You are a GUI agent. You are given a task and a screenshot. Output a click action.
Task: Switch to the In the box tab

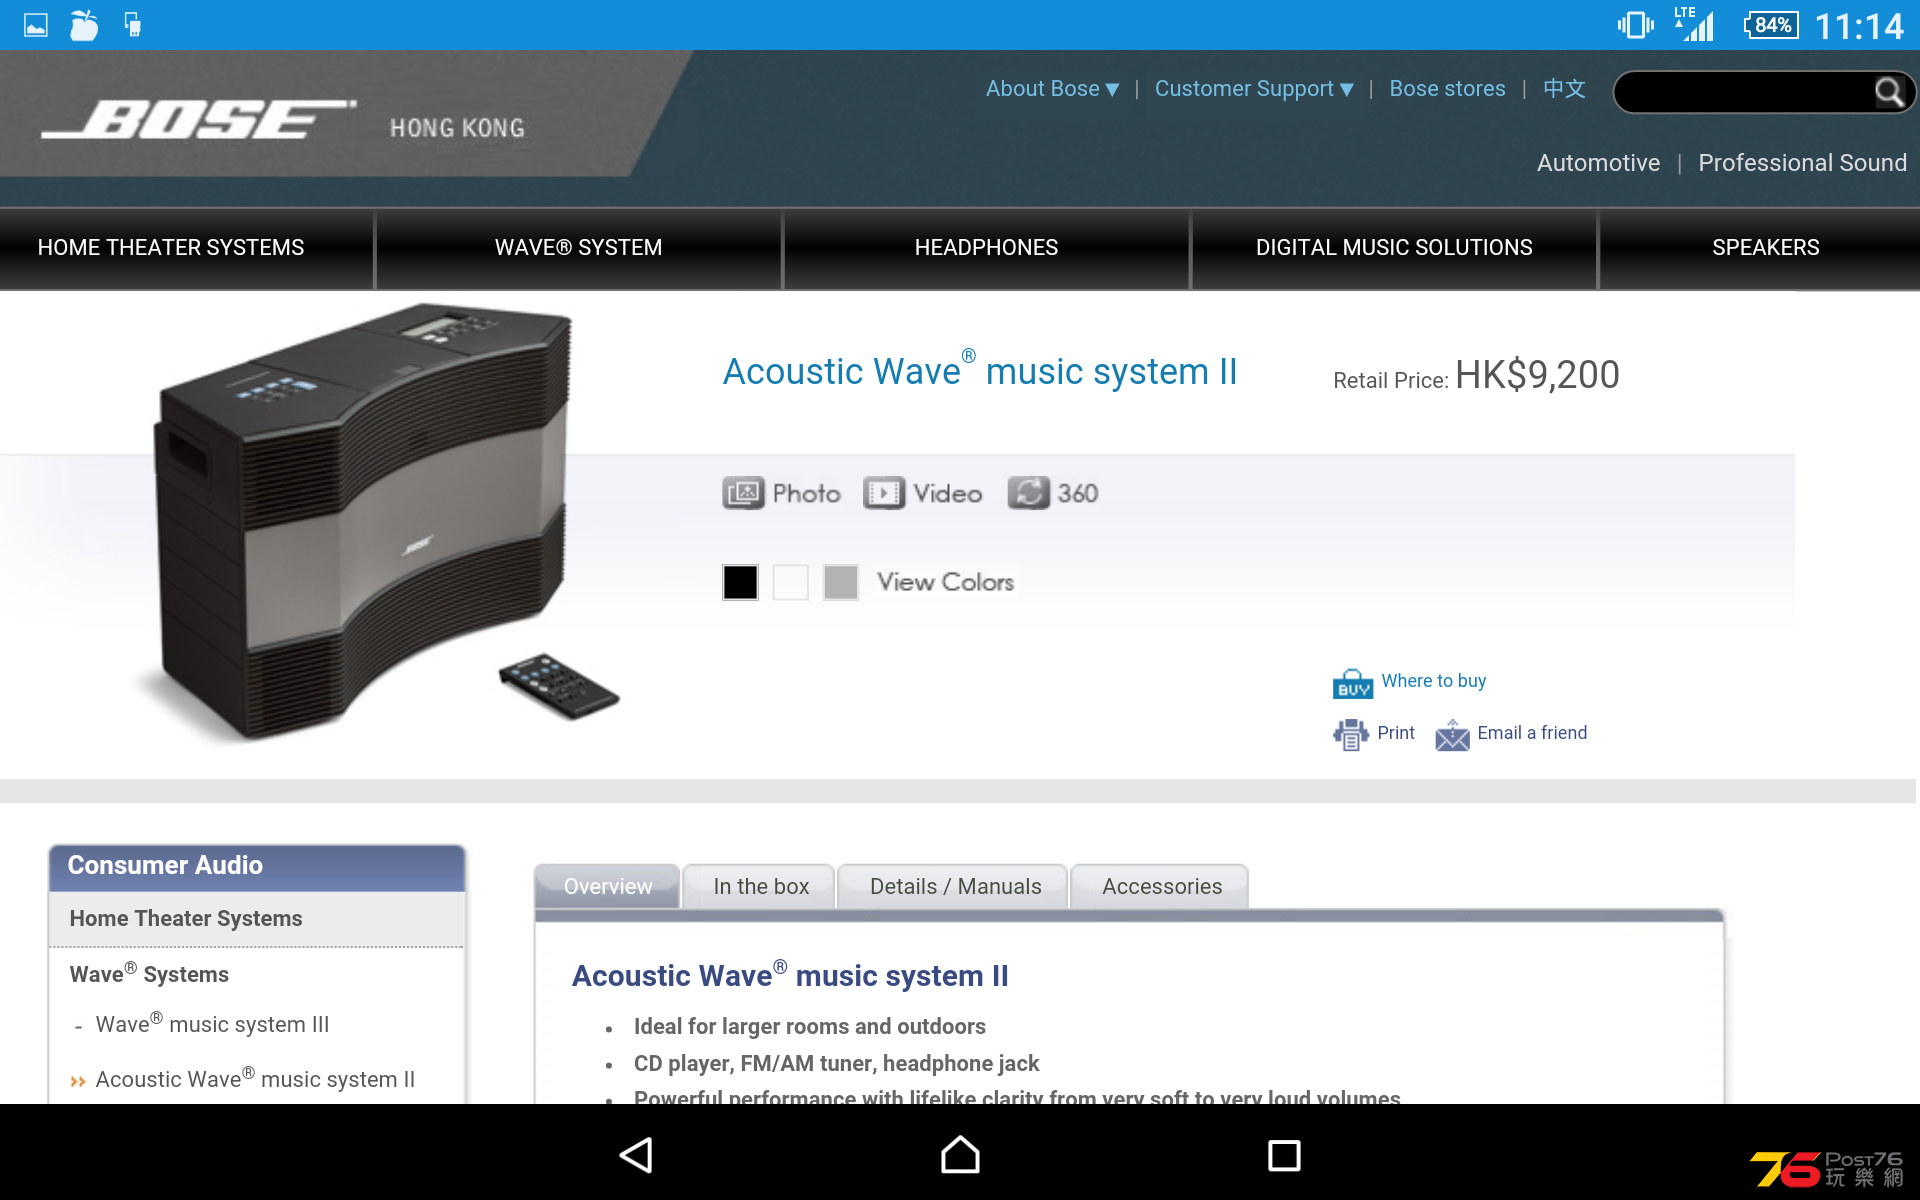761,887
